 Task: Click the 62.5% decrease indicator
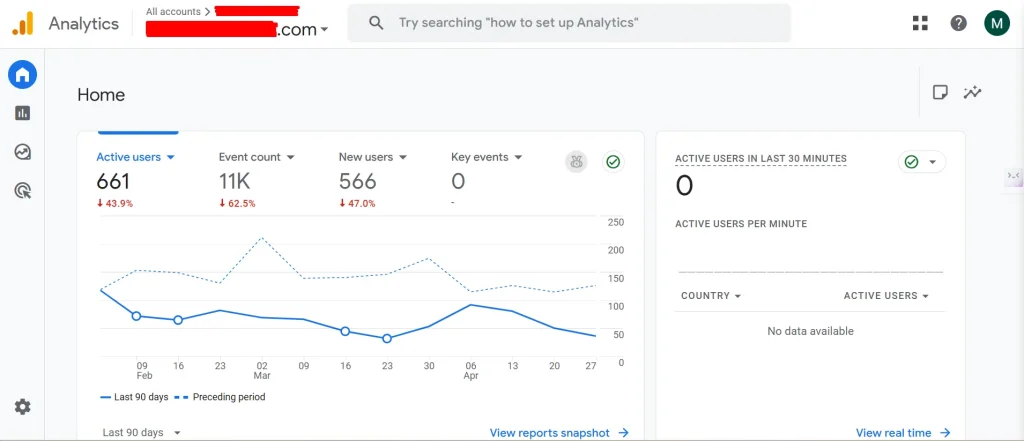point(237,203)
